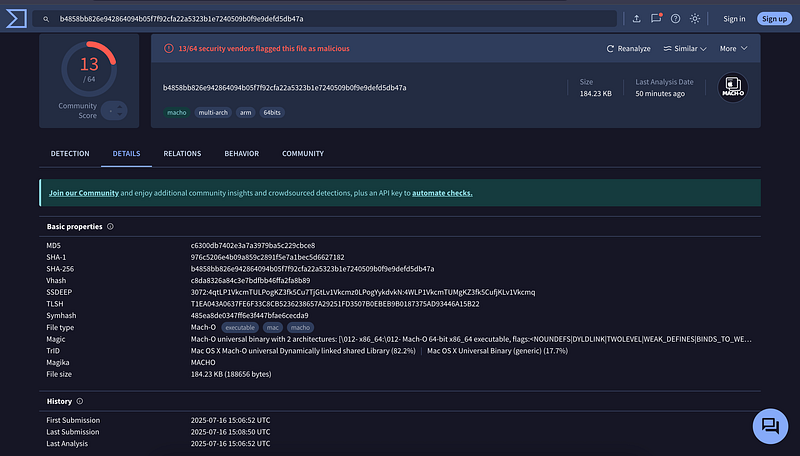Switch to the Detection tab
Viewport: 800px width, 456px height.
click(x=70, y=154)
